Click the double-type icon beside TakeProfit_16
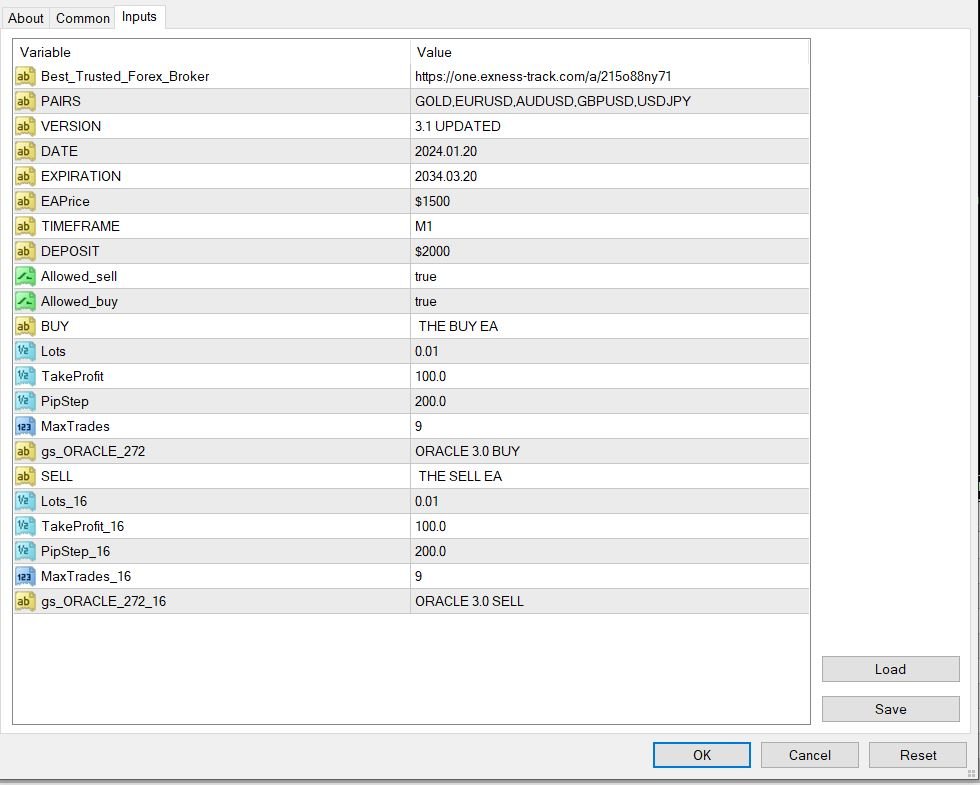 tap(25, 526)
